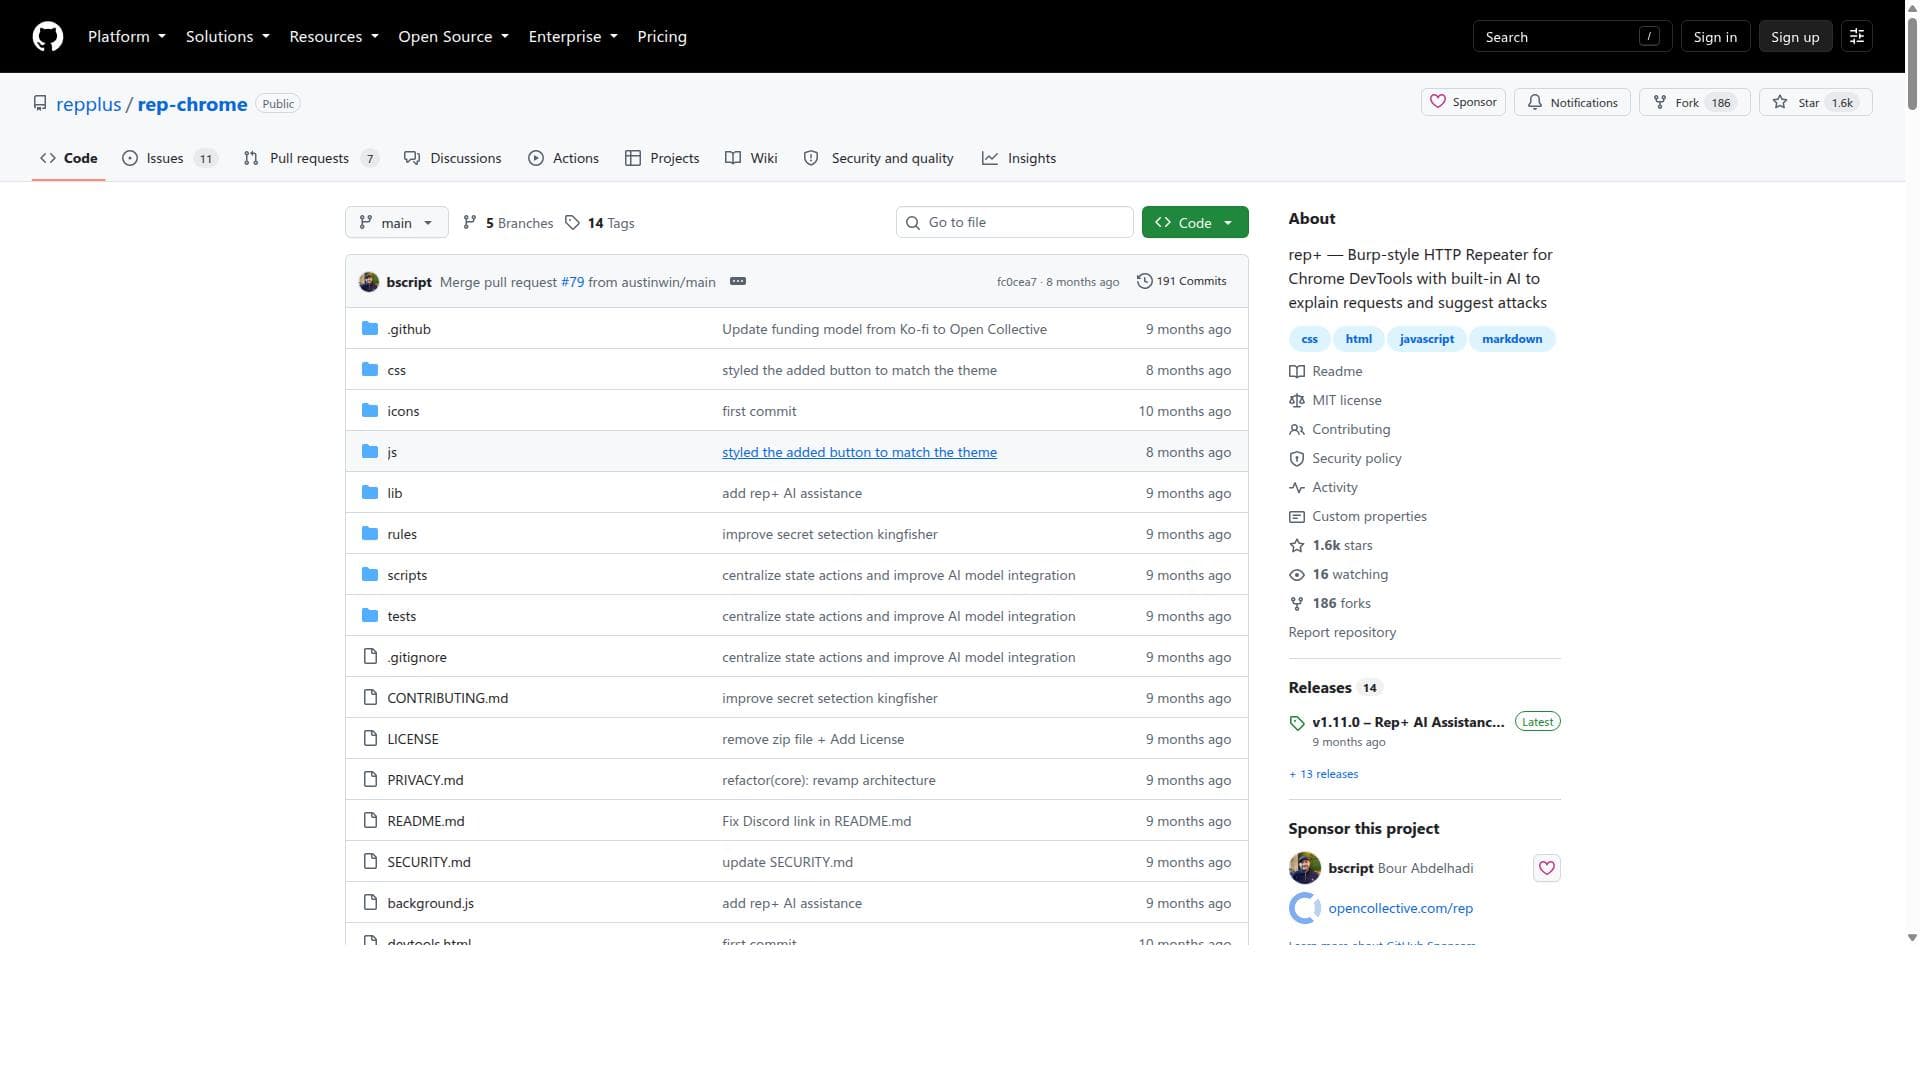1920x1080 pixels.
Task: Click bscript avatar in latest commit row
Action: pyautogui.click(x=369, y=282)
